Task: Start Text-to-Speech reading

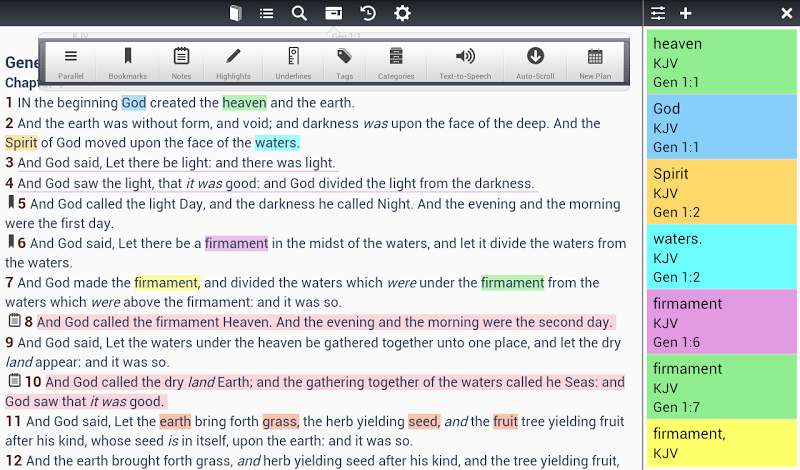Action: click(465, 62)
